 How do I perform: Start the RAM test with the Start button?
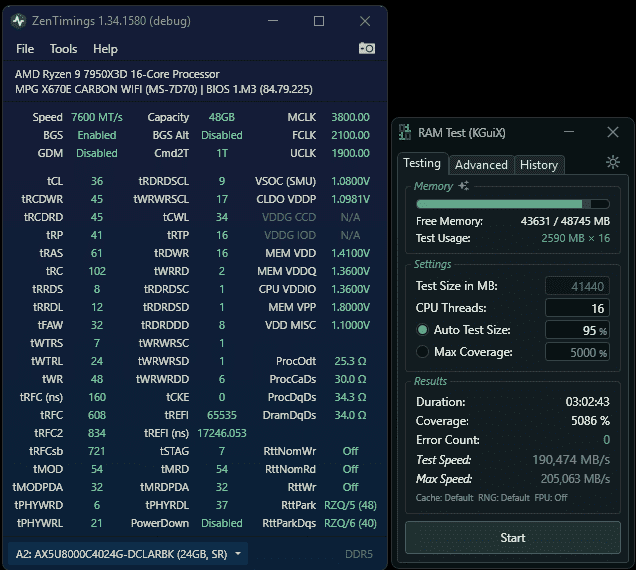point(513,538)
